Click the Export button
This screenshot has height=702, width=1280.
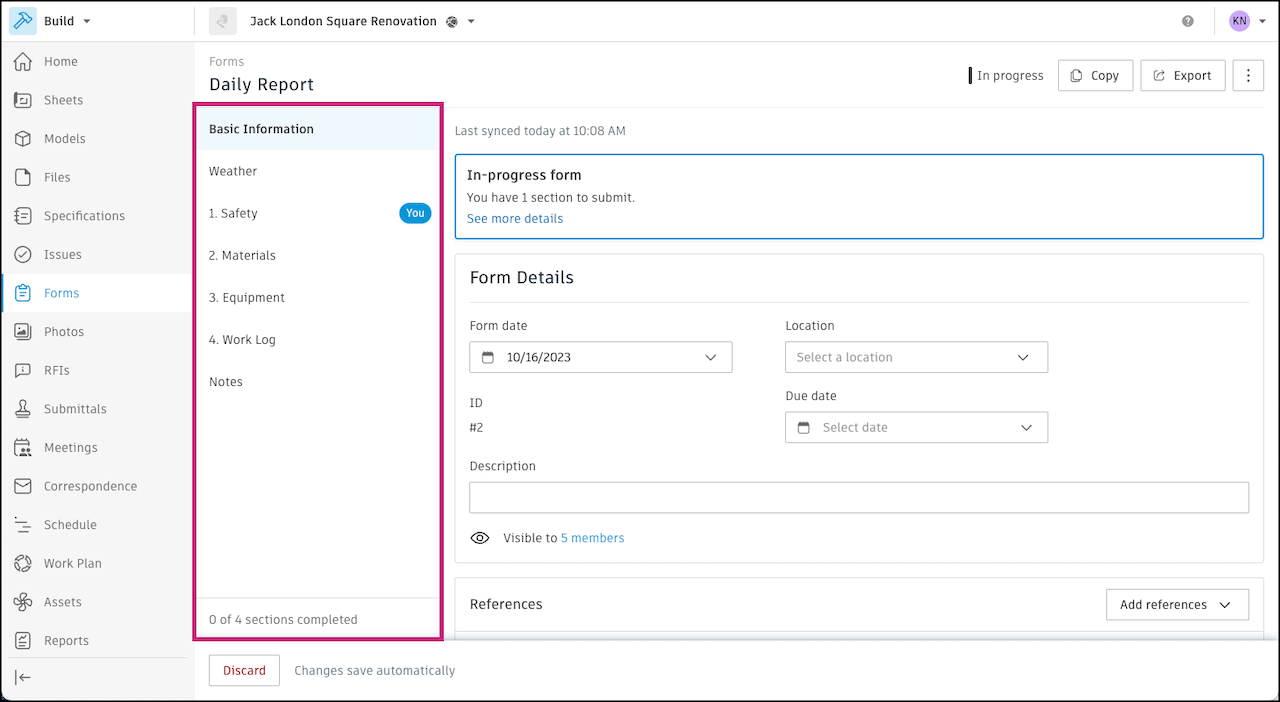(1182, 76)
